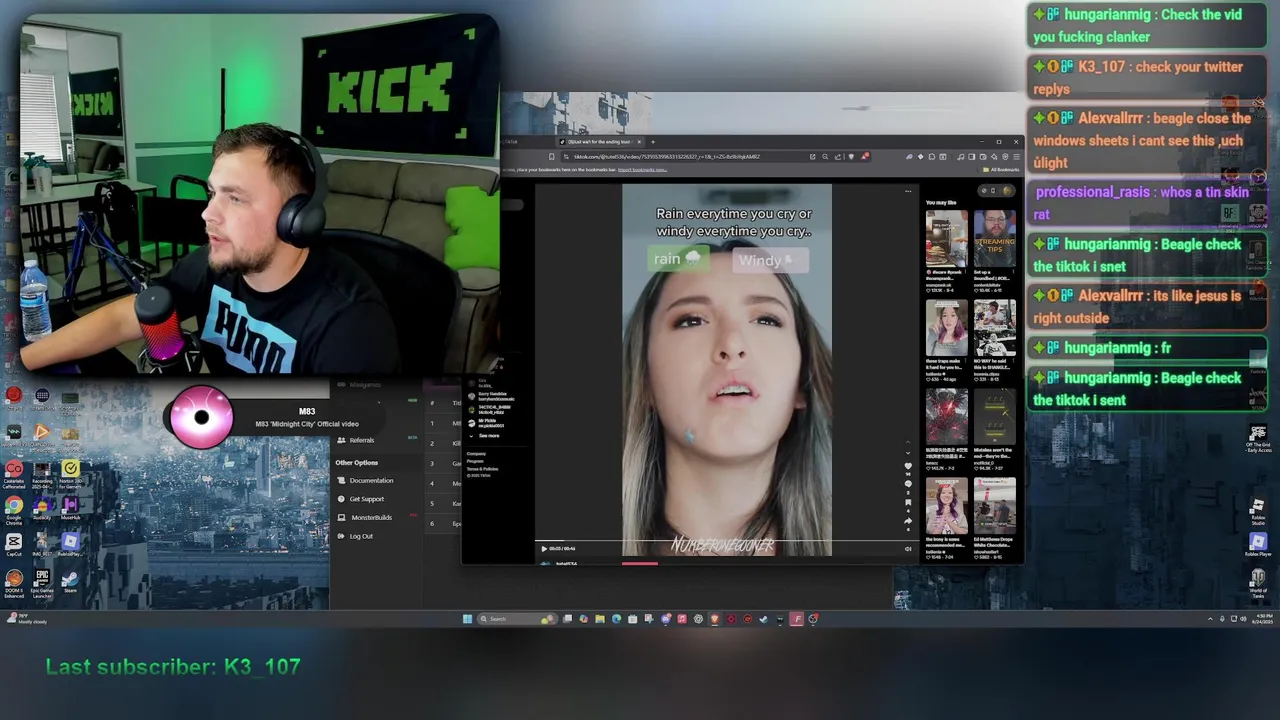This screenshot has width=1280, height=720.
Task: Show hidden system tray icons
Action: (x=1210, y=619)
